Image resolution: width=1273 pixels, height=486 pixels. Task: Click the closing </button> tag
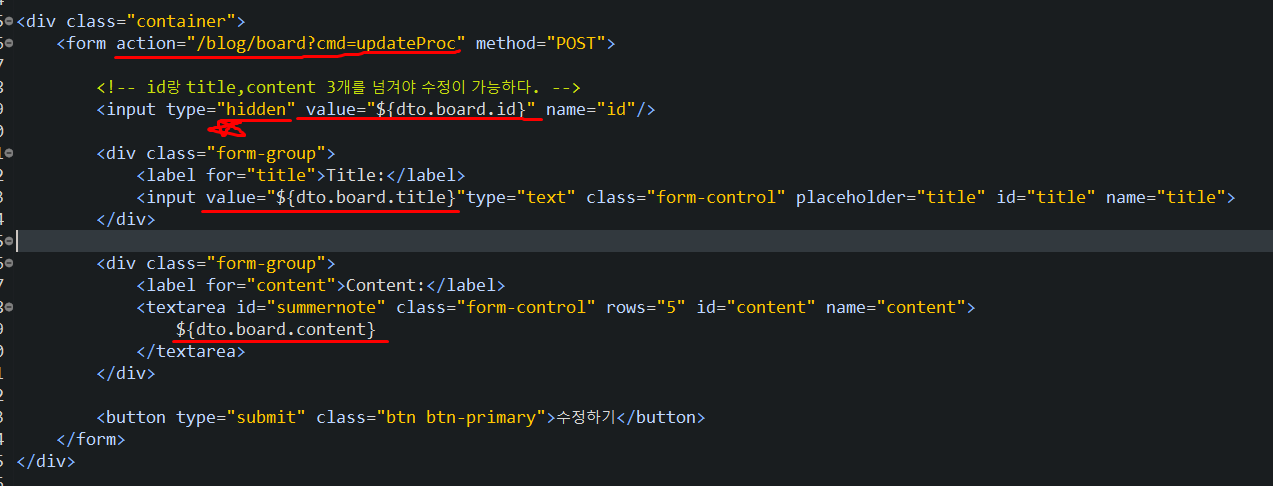661,417
